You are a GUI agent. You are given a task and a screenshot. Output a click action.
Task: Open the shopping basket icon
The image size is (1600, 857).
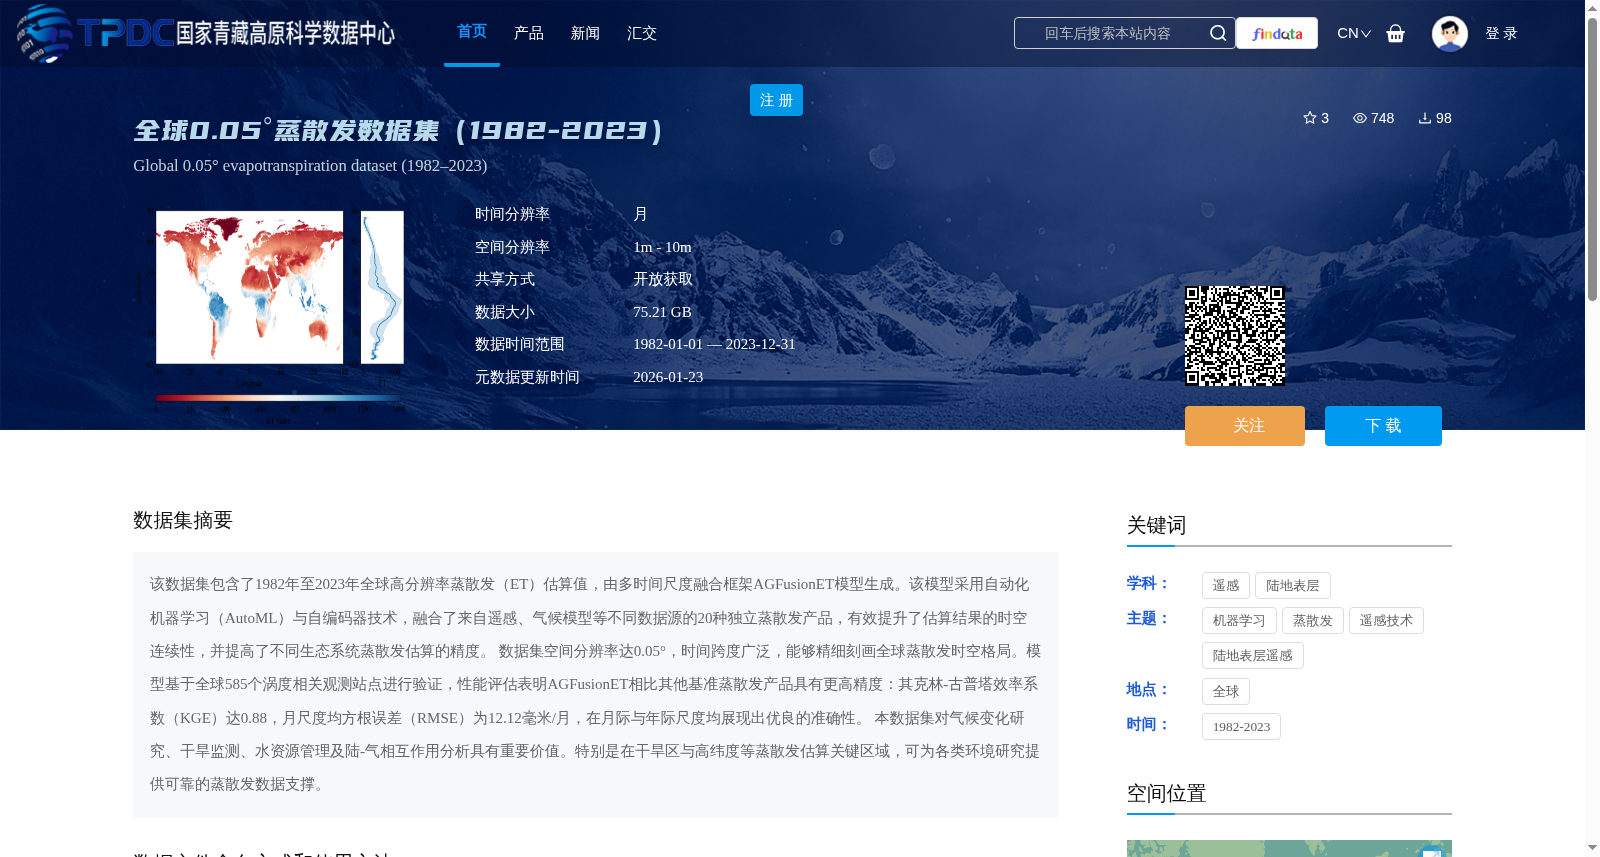tap(1395, 33)
